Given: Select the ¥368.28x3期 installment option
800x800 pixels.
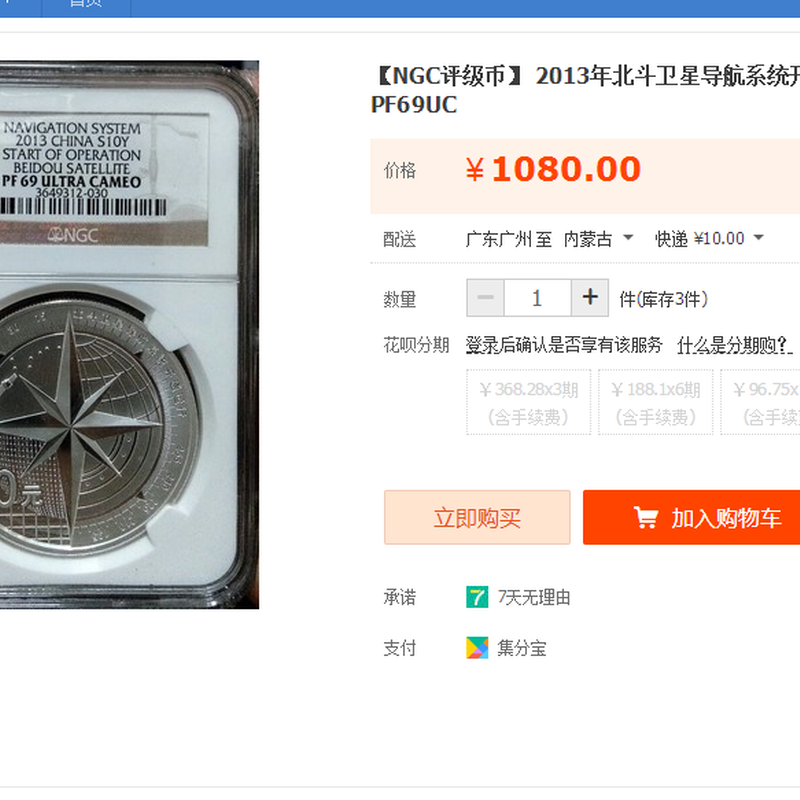Looking at the screenshot, I should [x=529, y=402].
